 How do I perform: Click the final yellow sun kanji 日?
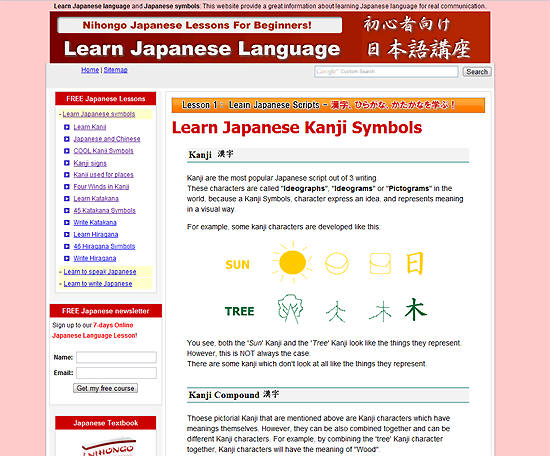coord(415,263)
